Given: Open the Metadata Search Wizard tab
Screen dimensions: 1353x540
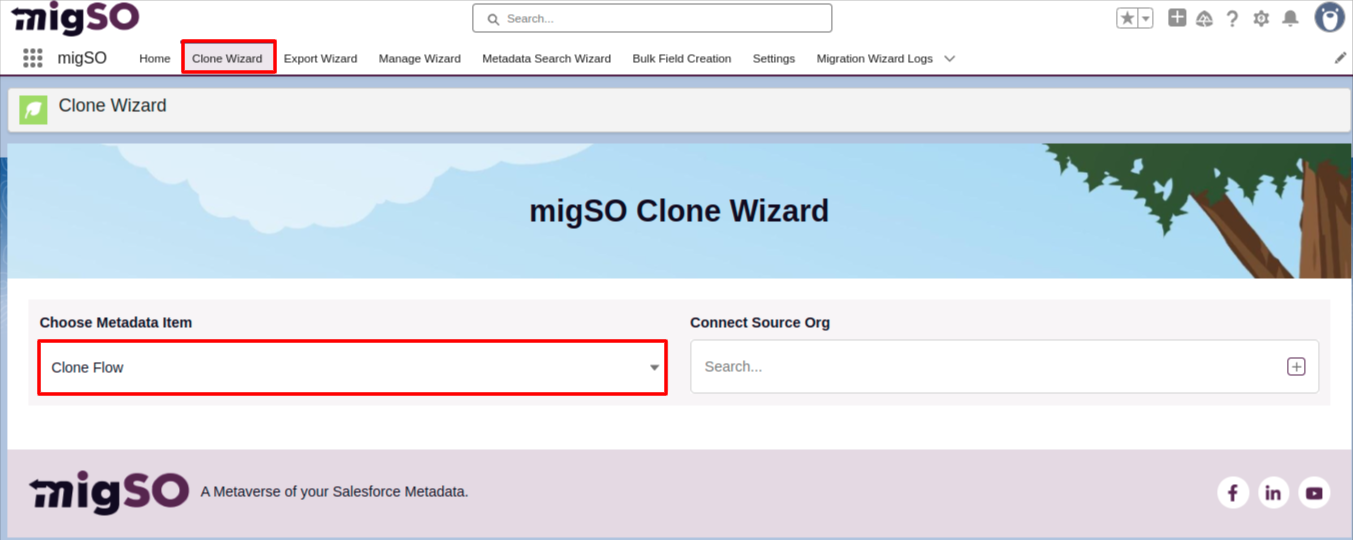Looking at the screenshot, I should (x=546, y=58).
